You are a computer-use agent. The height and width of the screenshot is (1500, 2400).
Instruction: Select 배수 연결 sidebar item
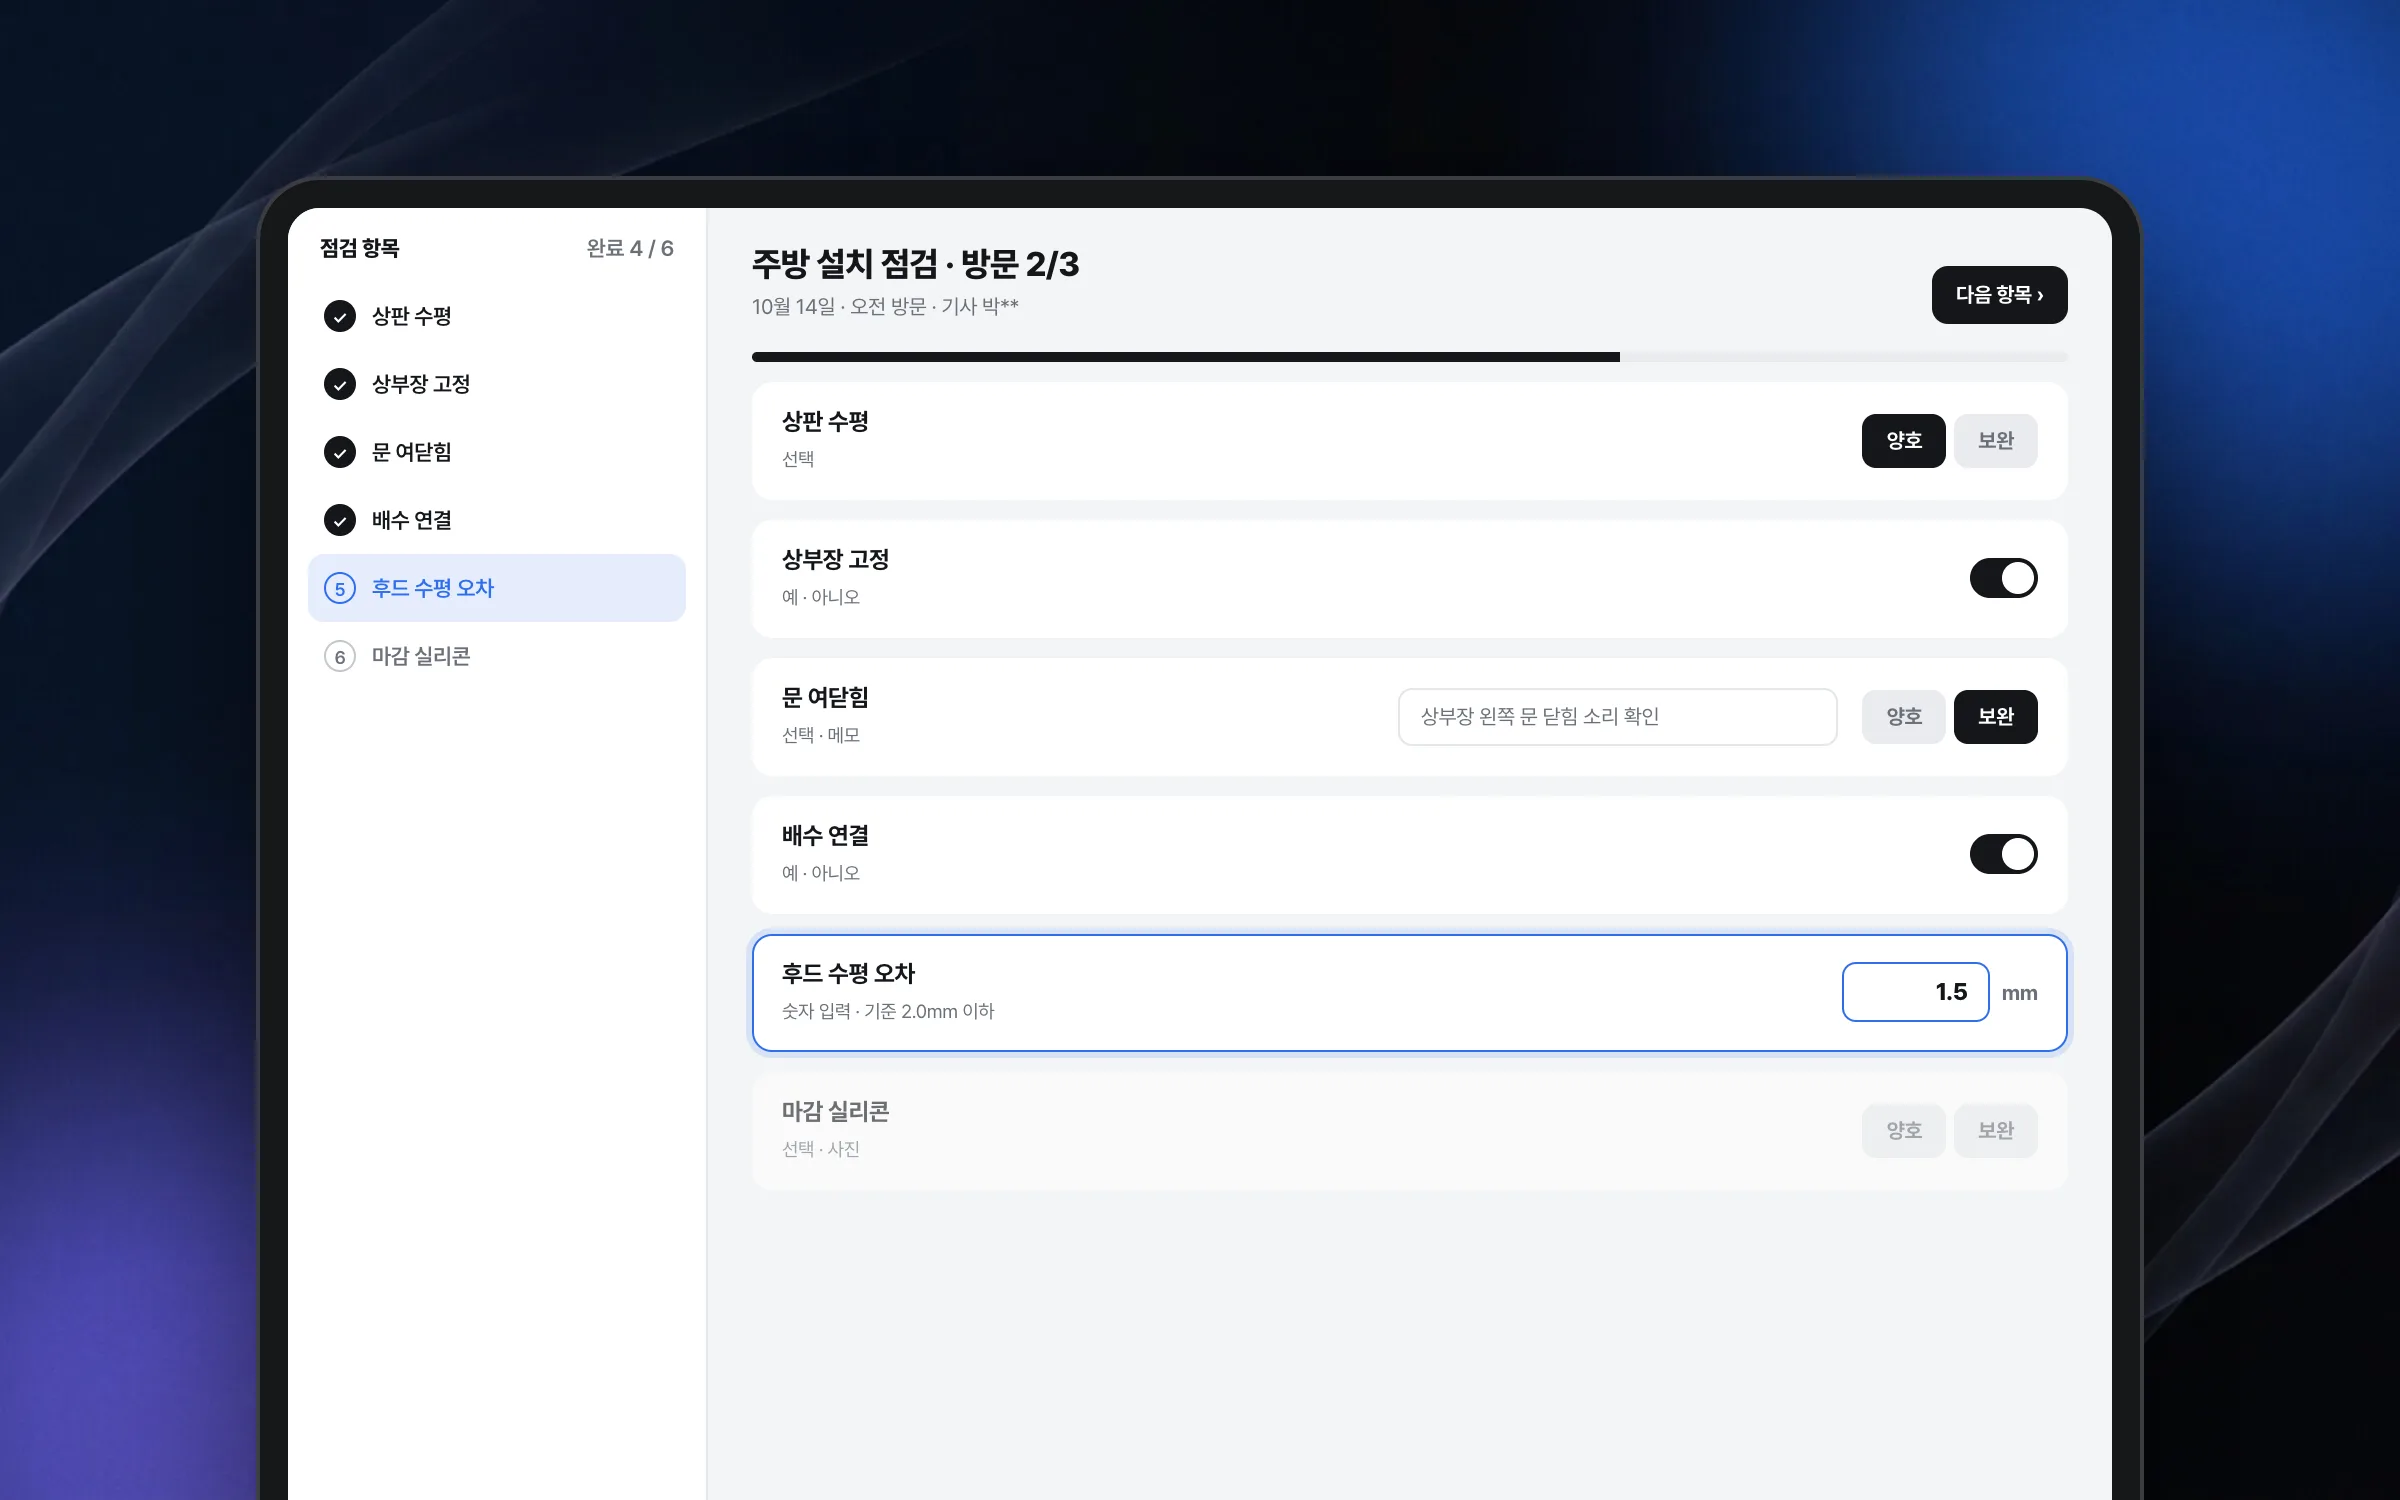click(497, 520)
